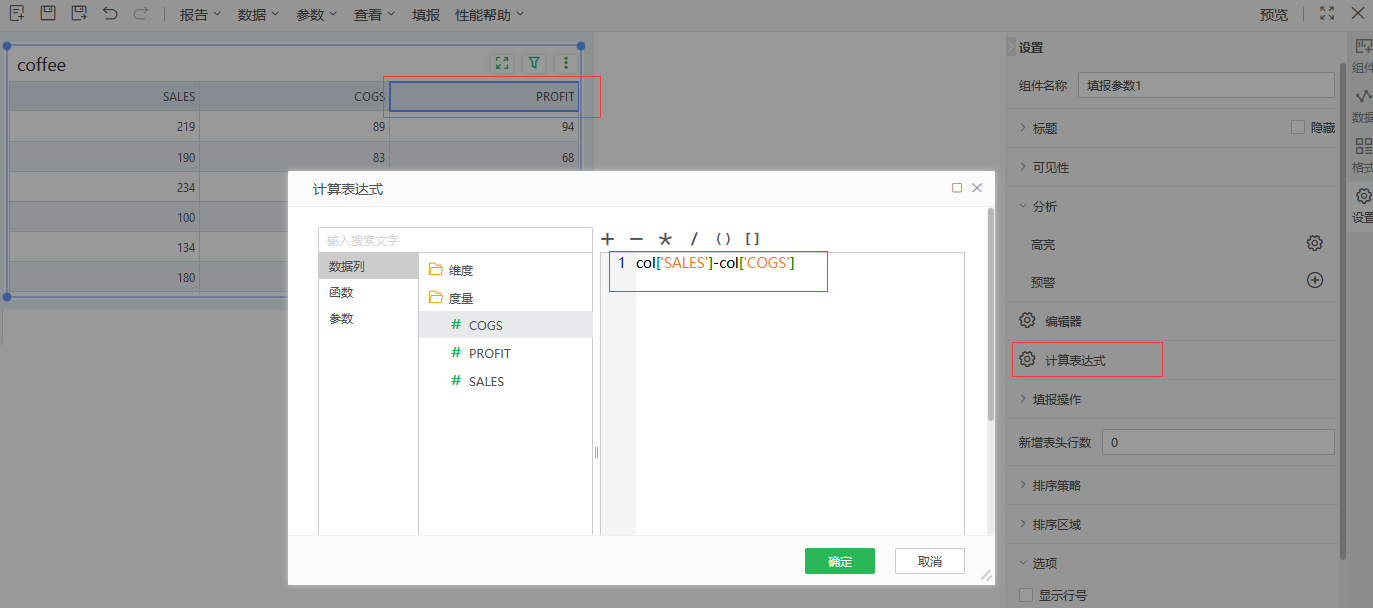Open the highlight (高亮) gear settings
The width and height of the screenshot is (1373, 608).
[1315, 243]
